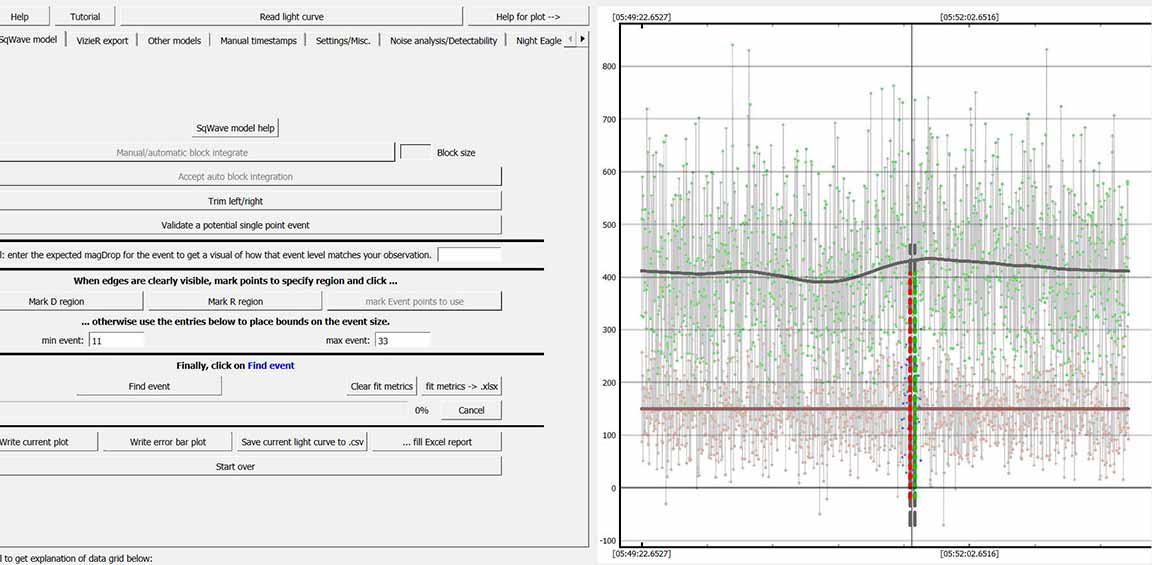Open the VizieR export tab
Image resolution: width=1152 pixels, height=565 pixels.
pos(102,40)
